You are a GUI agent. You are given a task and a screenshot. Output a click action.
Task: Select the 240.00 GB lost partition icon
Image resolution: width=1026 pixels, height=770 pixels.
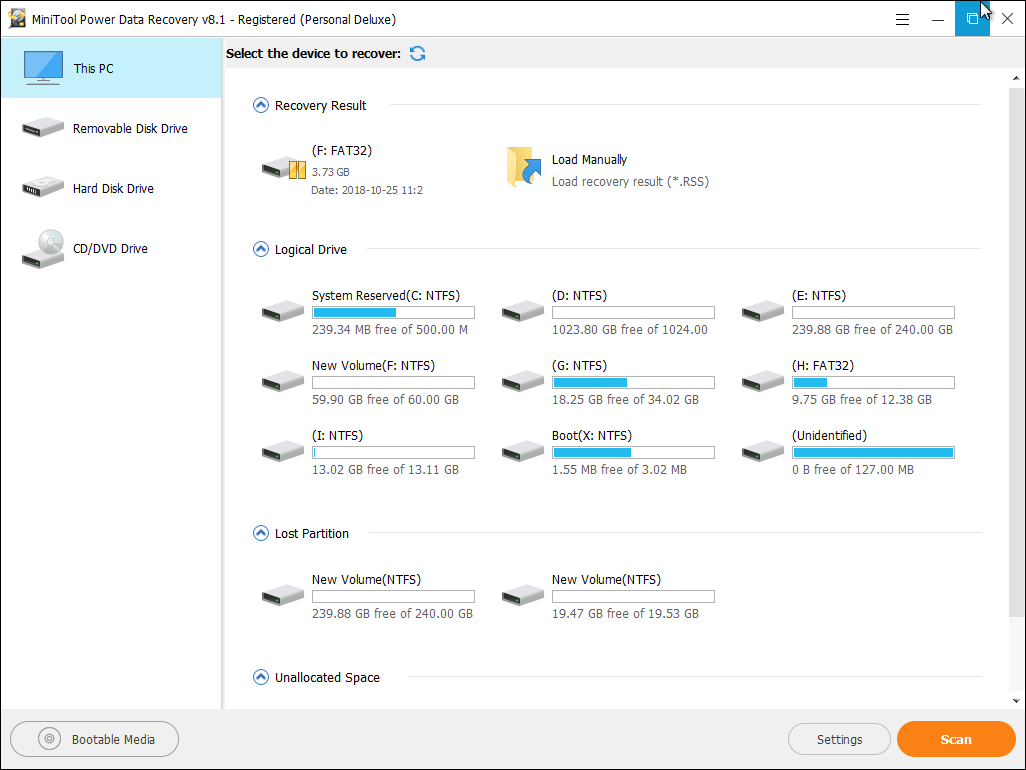tap(283, 595)
